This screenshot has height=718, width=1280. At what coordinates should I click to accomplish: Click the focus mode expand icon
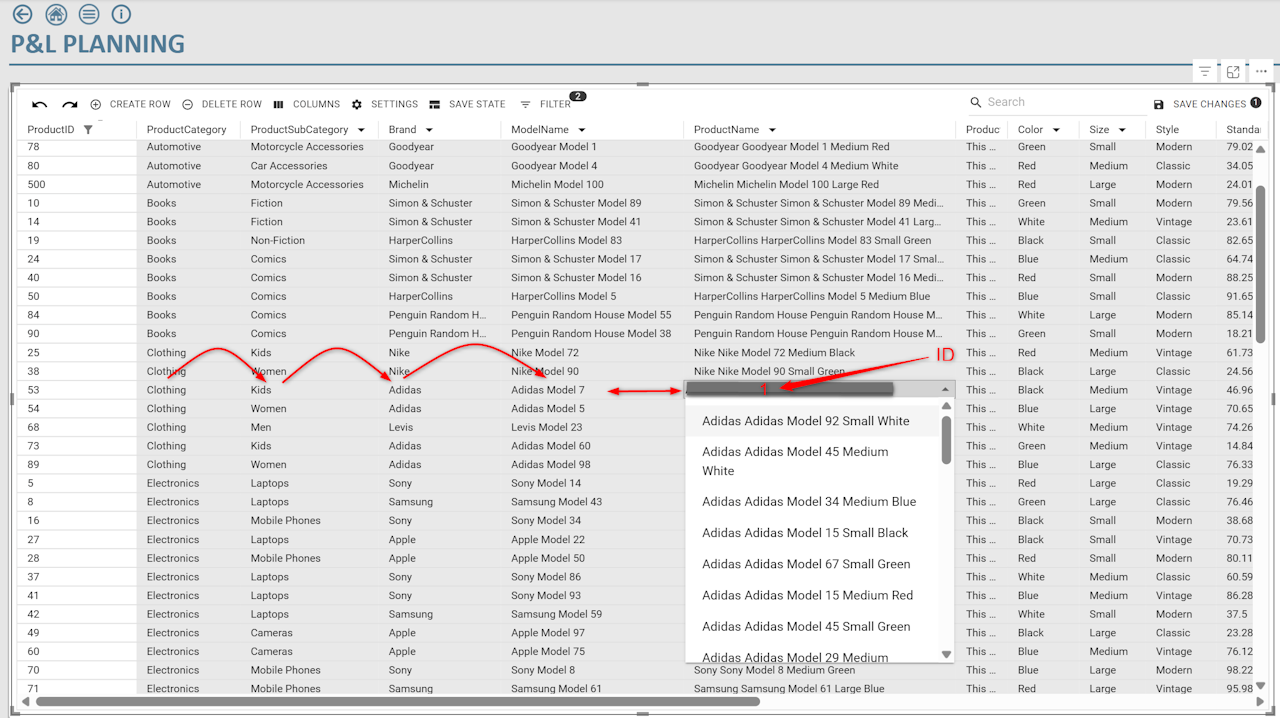click(x=1233, y=72)
